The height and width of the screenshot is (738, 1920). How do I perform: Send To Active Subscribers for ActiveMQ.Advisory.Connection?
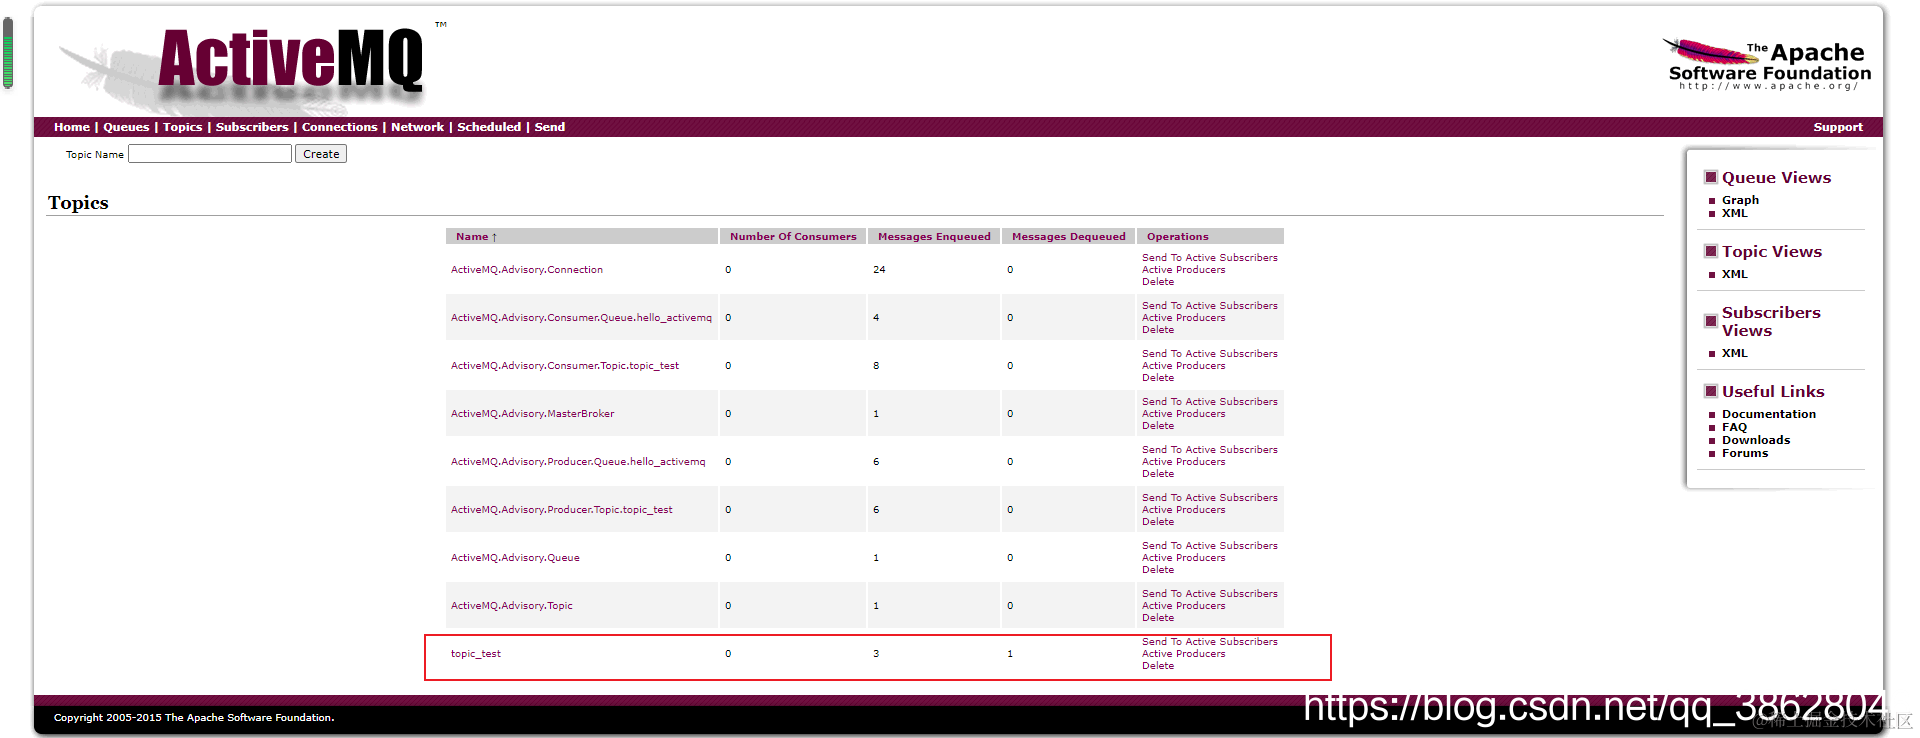(1210, 258)
